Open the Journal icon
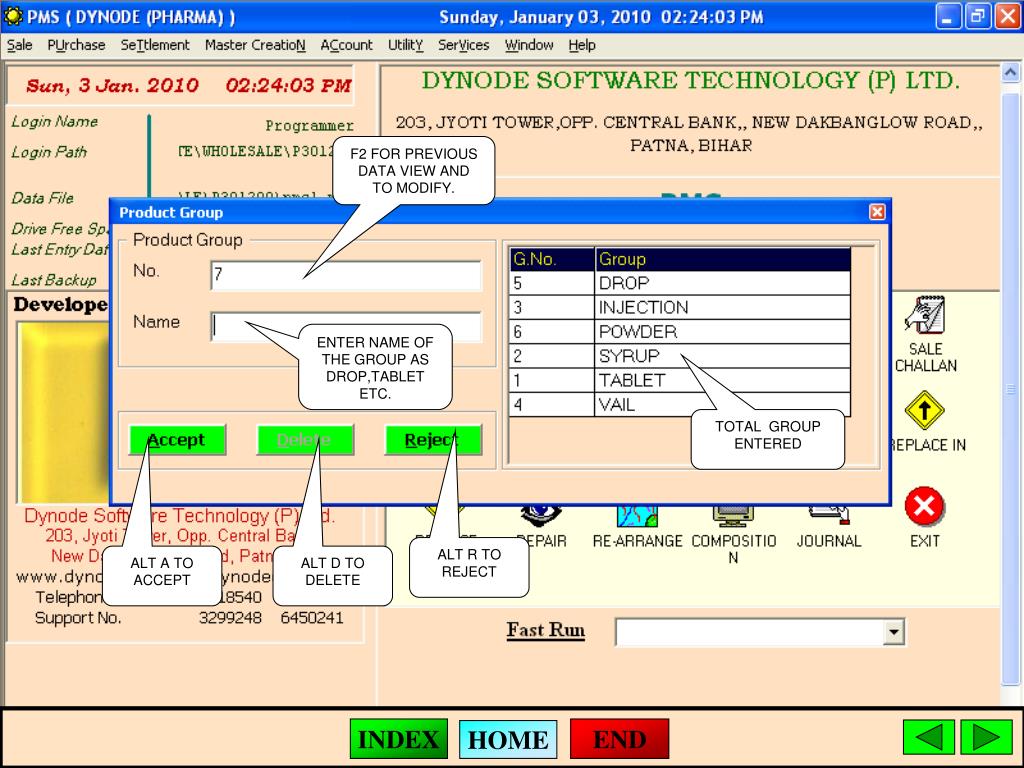Screen dimensions: 1024x768 [829, 515]
